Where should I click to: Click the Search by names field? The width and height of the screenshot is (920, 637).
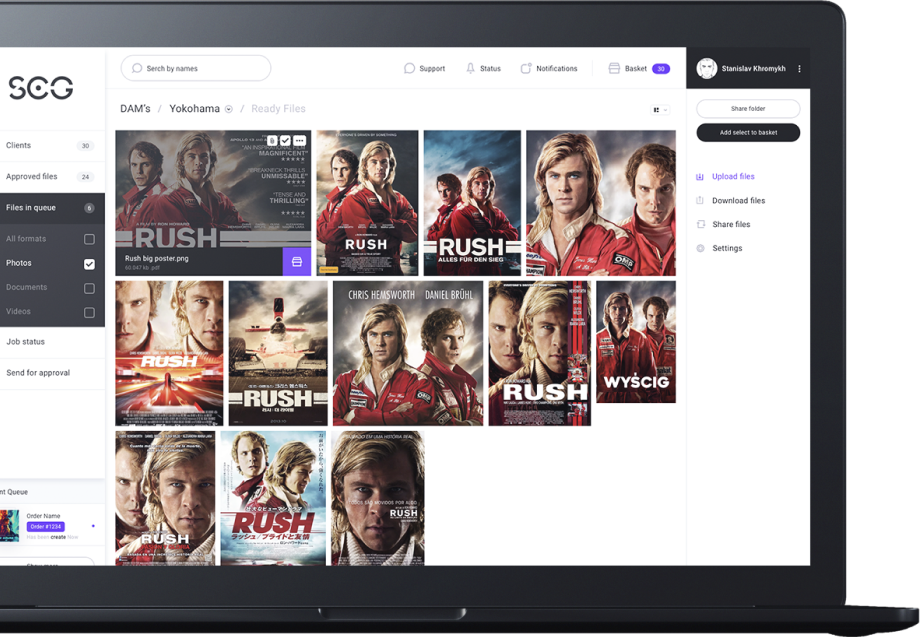point(196,68)
